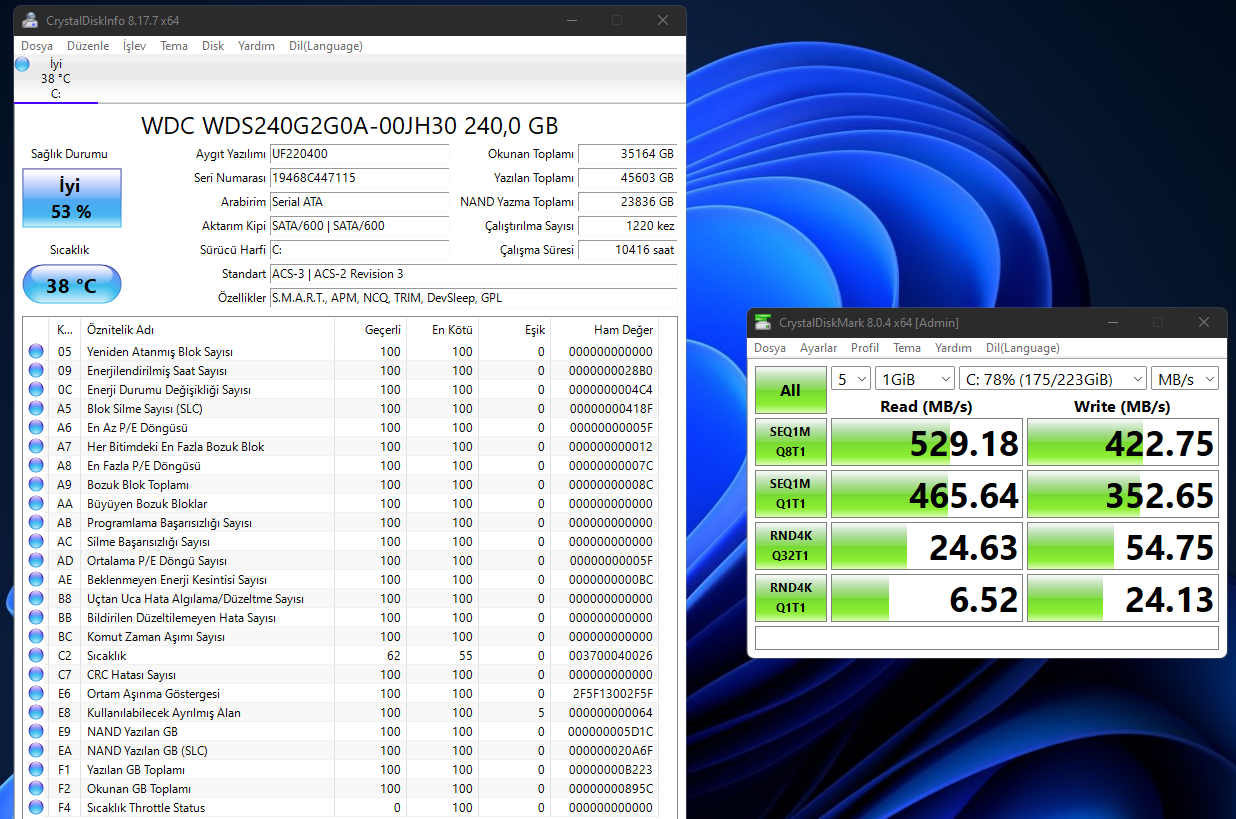Image resolution: width=1236 pixels, height=819 pixels.
Task: Open Dosya menu in CrystalDiskMark
Action: (x=770, y=348)
